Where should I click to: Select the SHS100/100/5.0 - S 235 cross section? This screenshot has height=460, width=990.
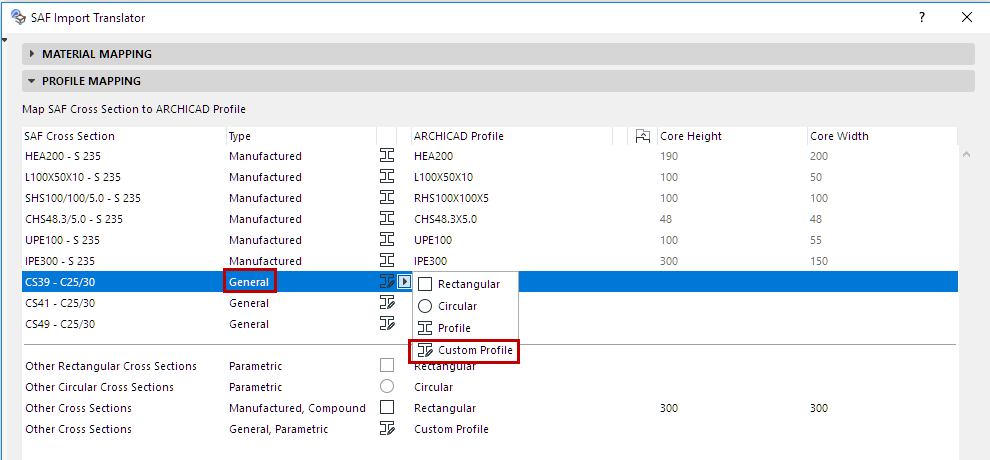pos(83,198)
